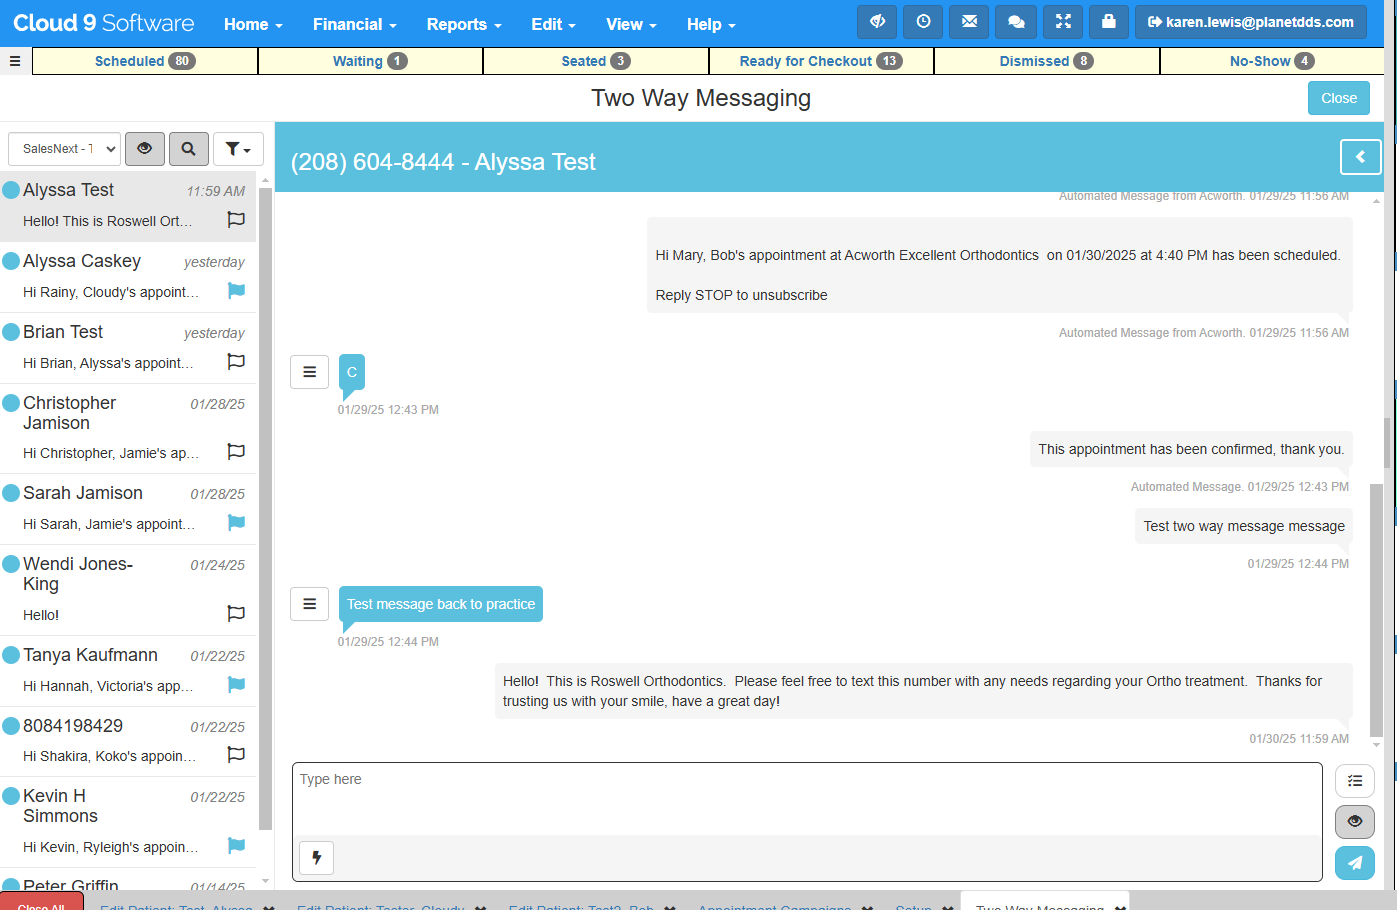Screen dimensions: 1397x910
Task: Switch to the No-Show tab
Action: coord(1272,61)
